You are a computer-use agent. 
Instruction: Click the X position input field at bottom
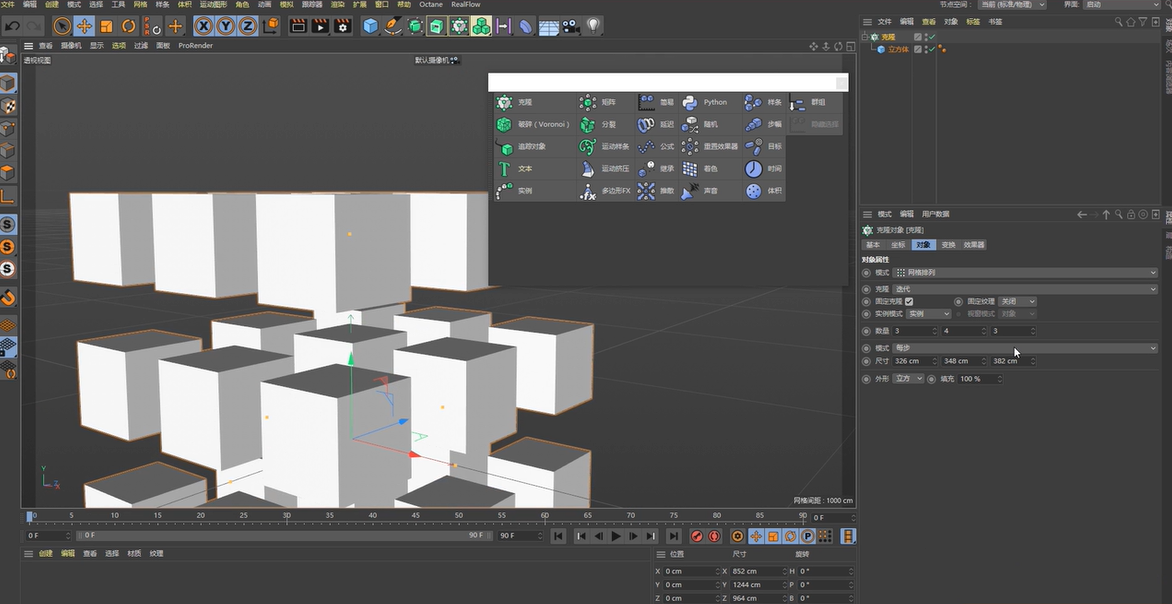(x=690, y=571)
